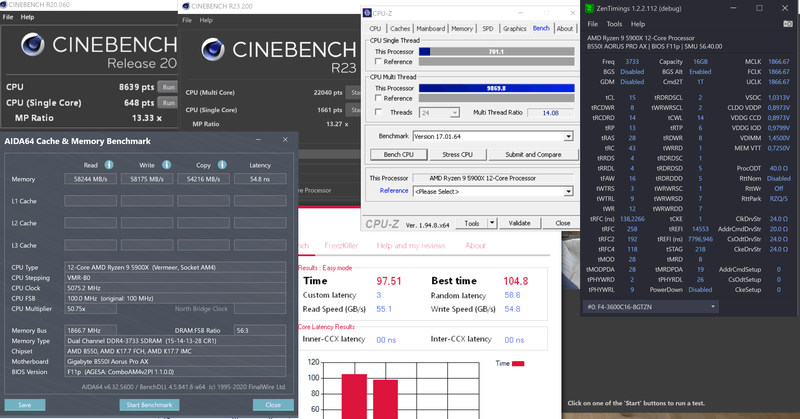Open ZenTimings memory module dropdown
Image resolution: width=800 pixels, height=419 pixels.
point(651,307)
